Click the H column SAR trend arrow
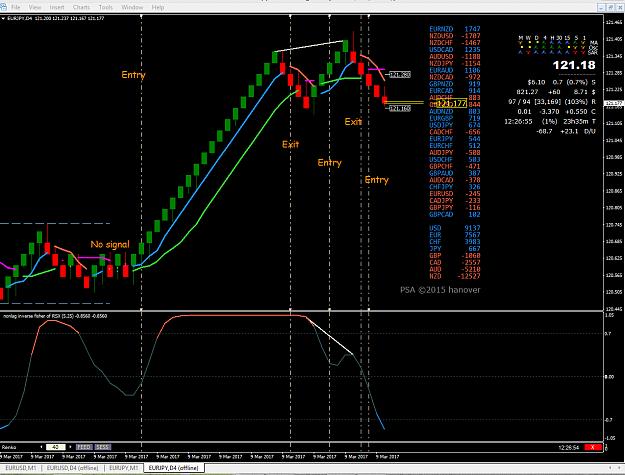The image size is (625, 475). [552, 52]
